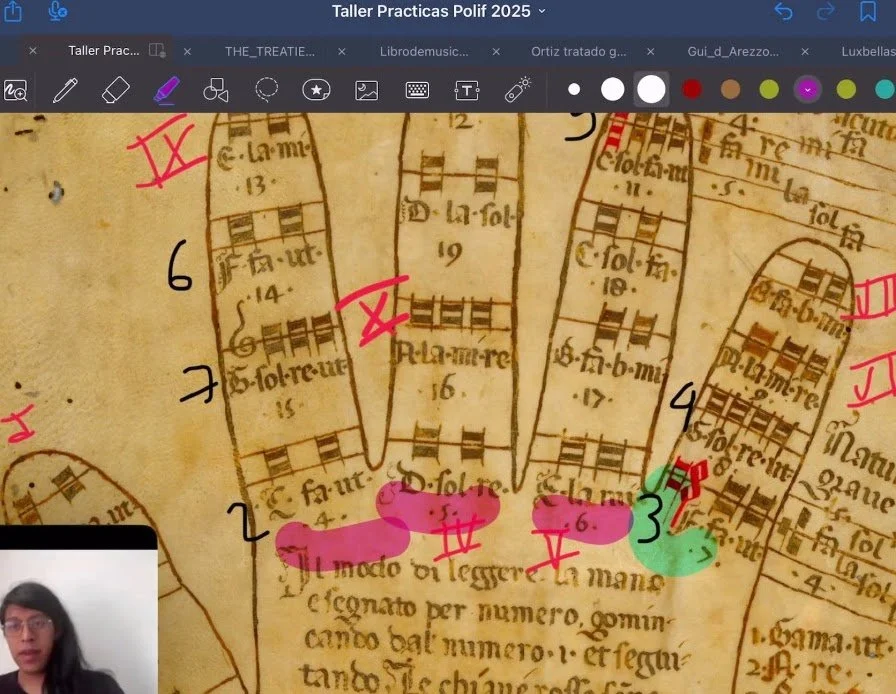
Task: Tap the presenter webcam thumbnail
Action: coord(78,609)
